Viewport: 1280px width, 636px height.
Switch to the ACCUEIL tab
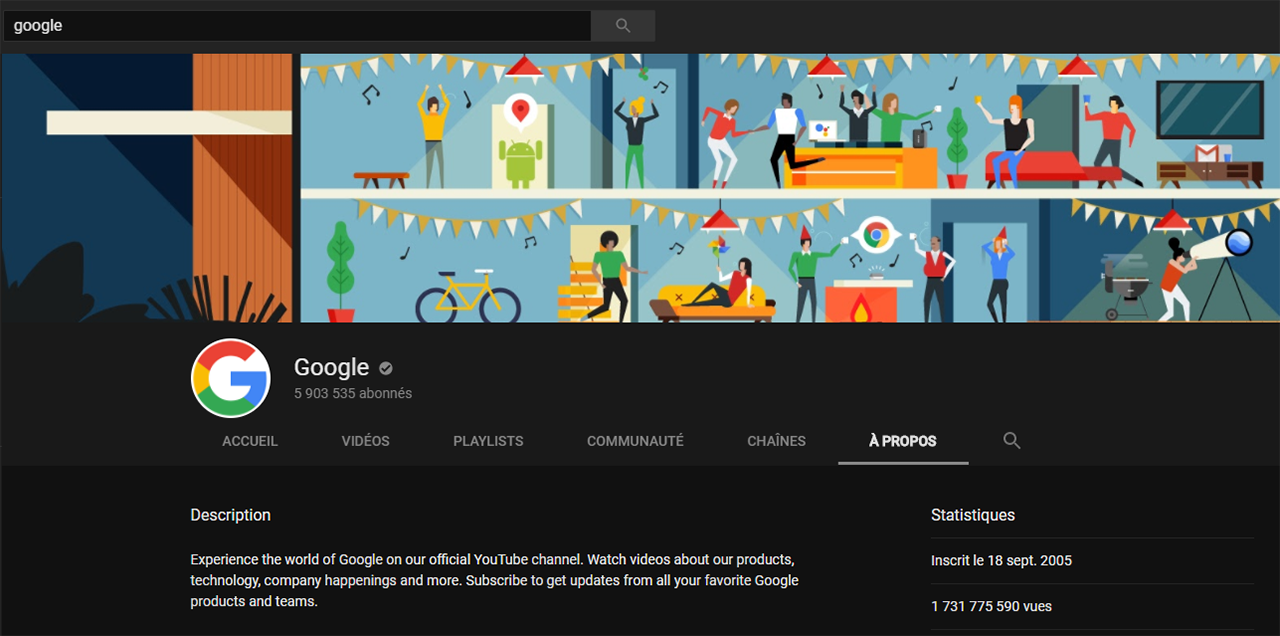pos(250,441)
